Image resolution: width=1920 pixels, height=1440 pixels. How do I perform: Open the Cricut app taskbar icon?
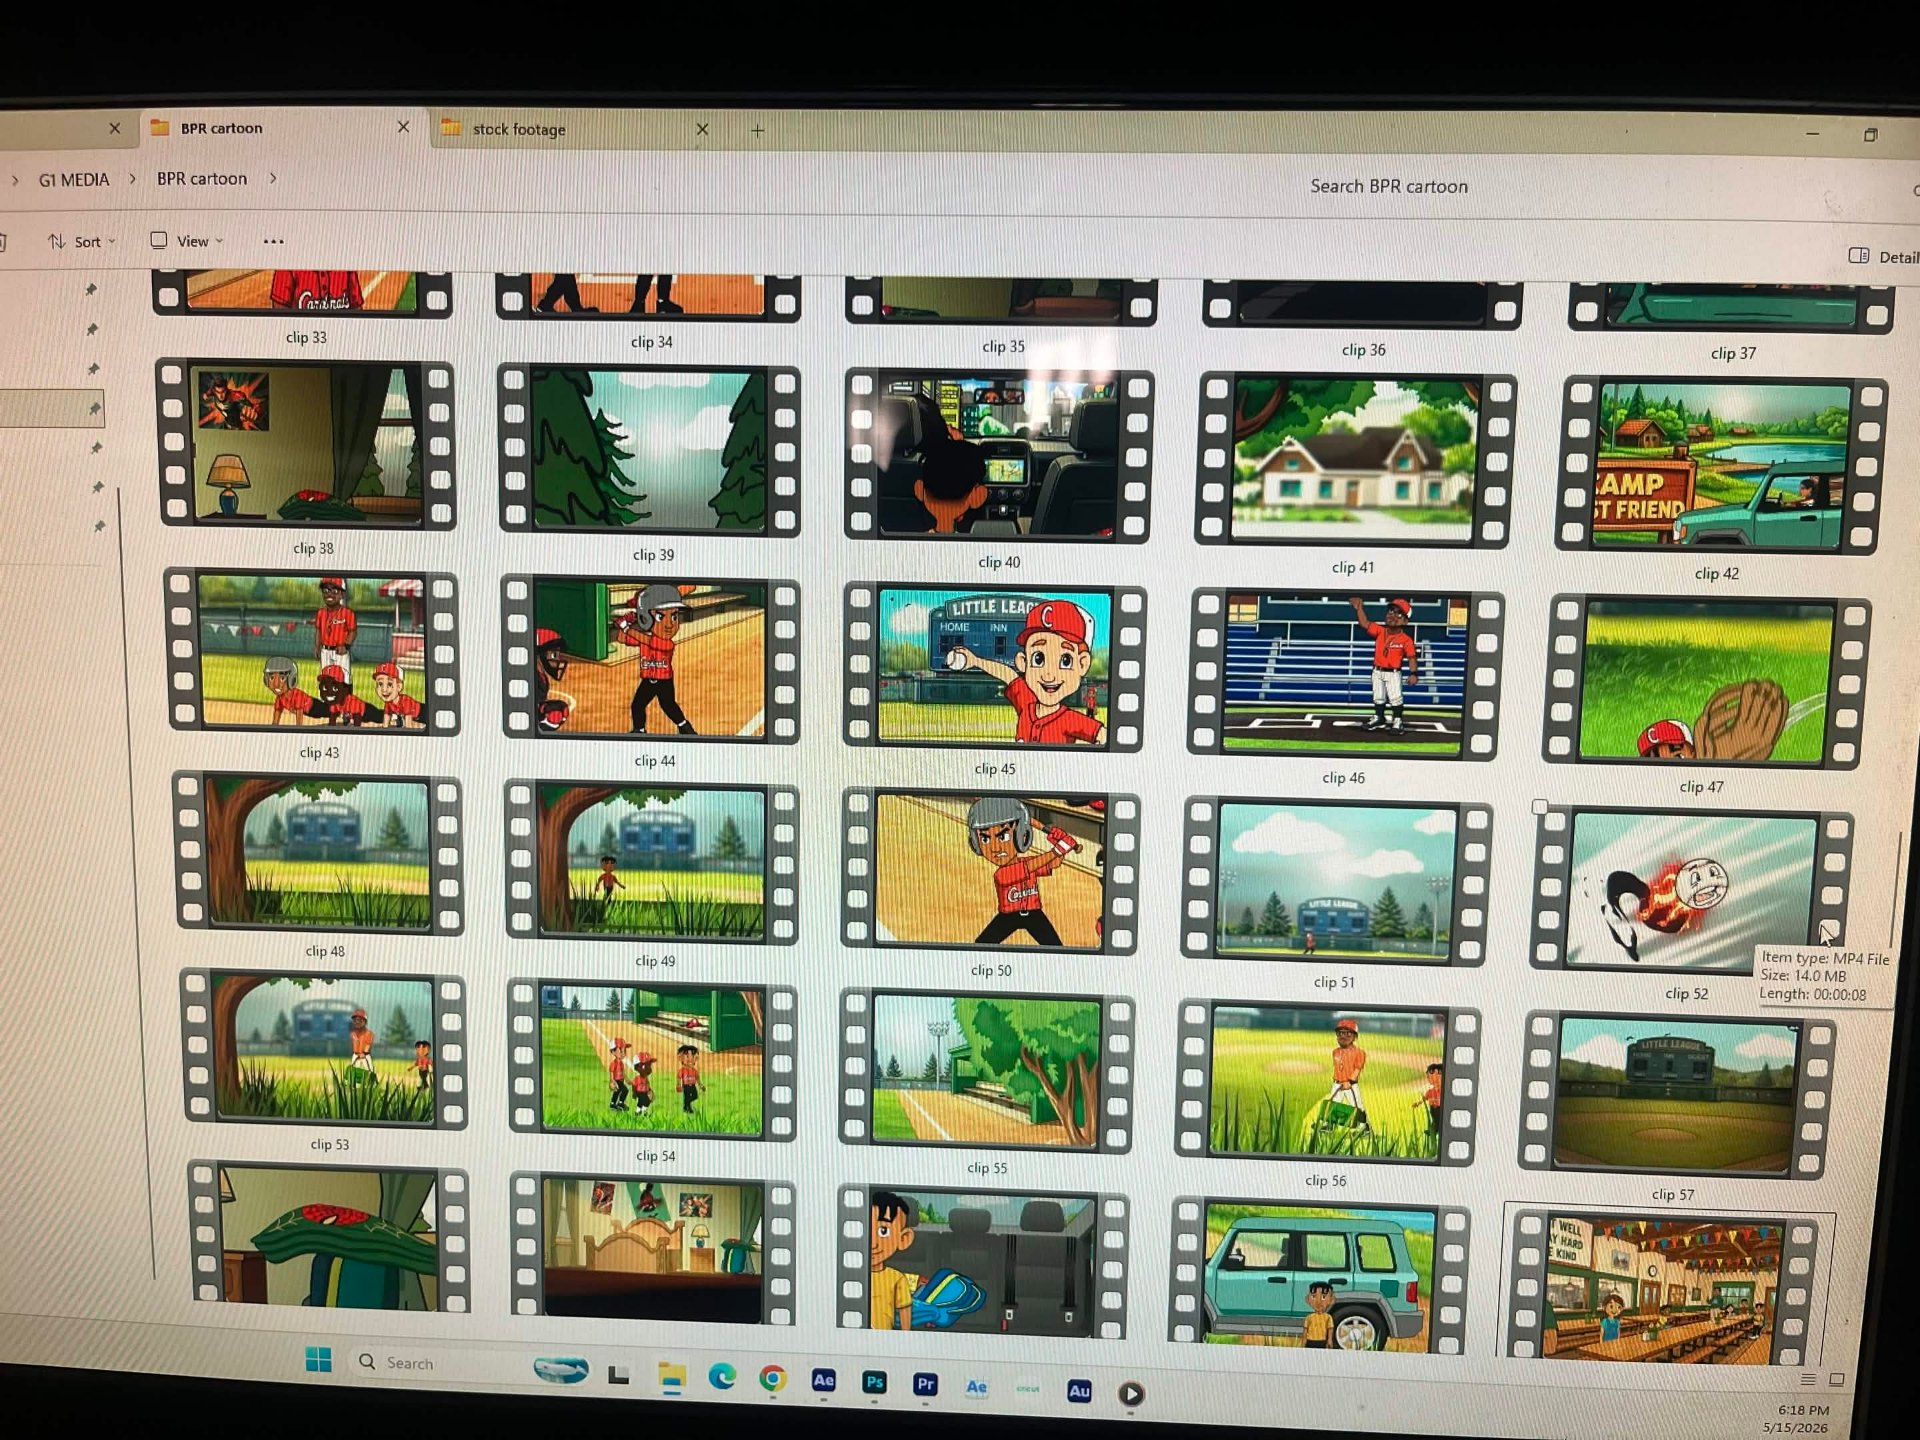pos(1028,1388)
